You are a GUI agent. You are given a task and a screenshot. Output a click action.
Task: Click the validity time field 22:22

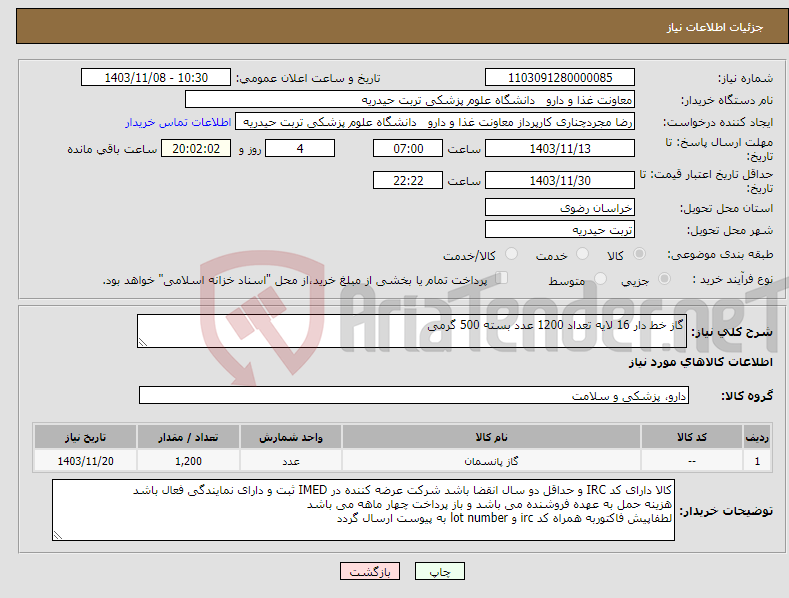click(x=408, y=180)
